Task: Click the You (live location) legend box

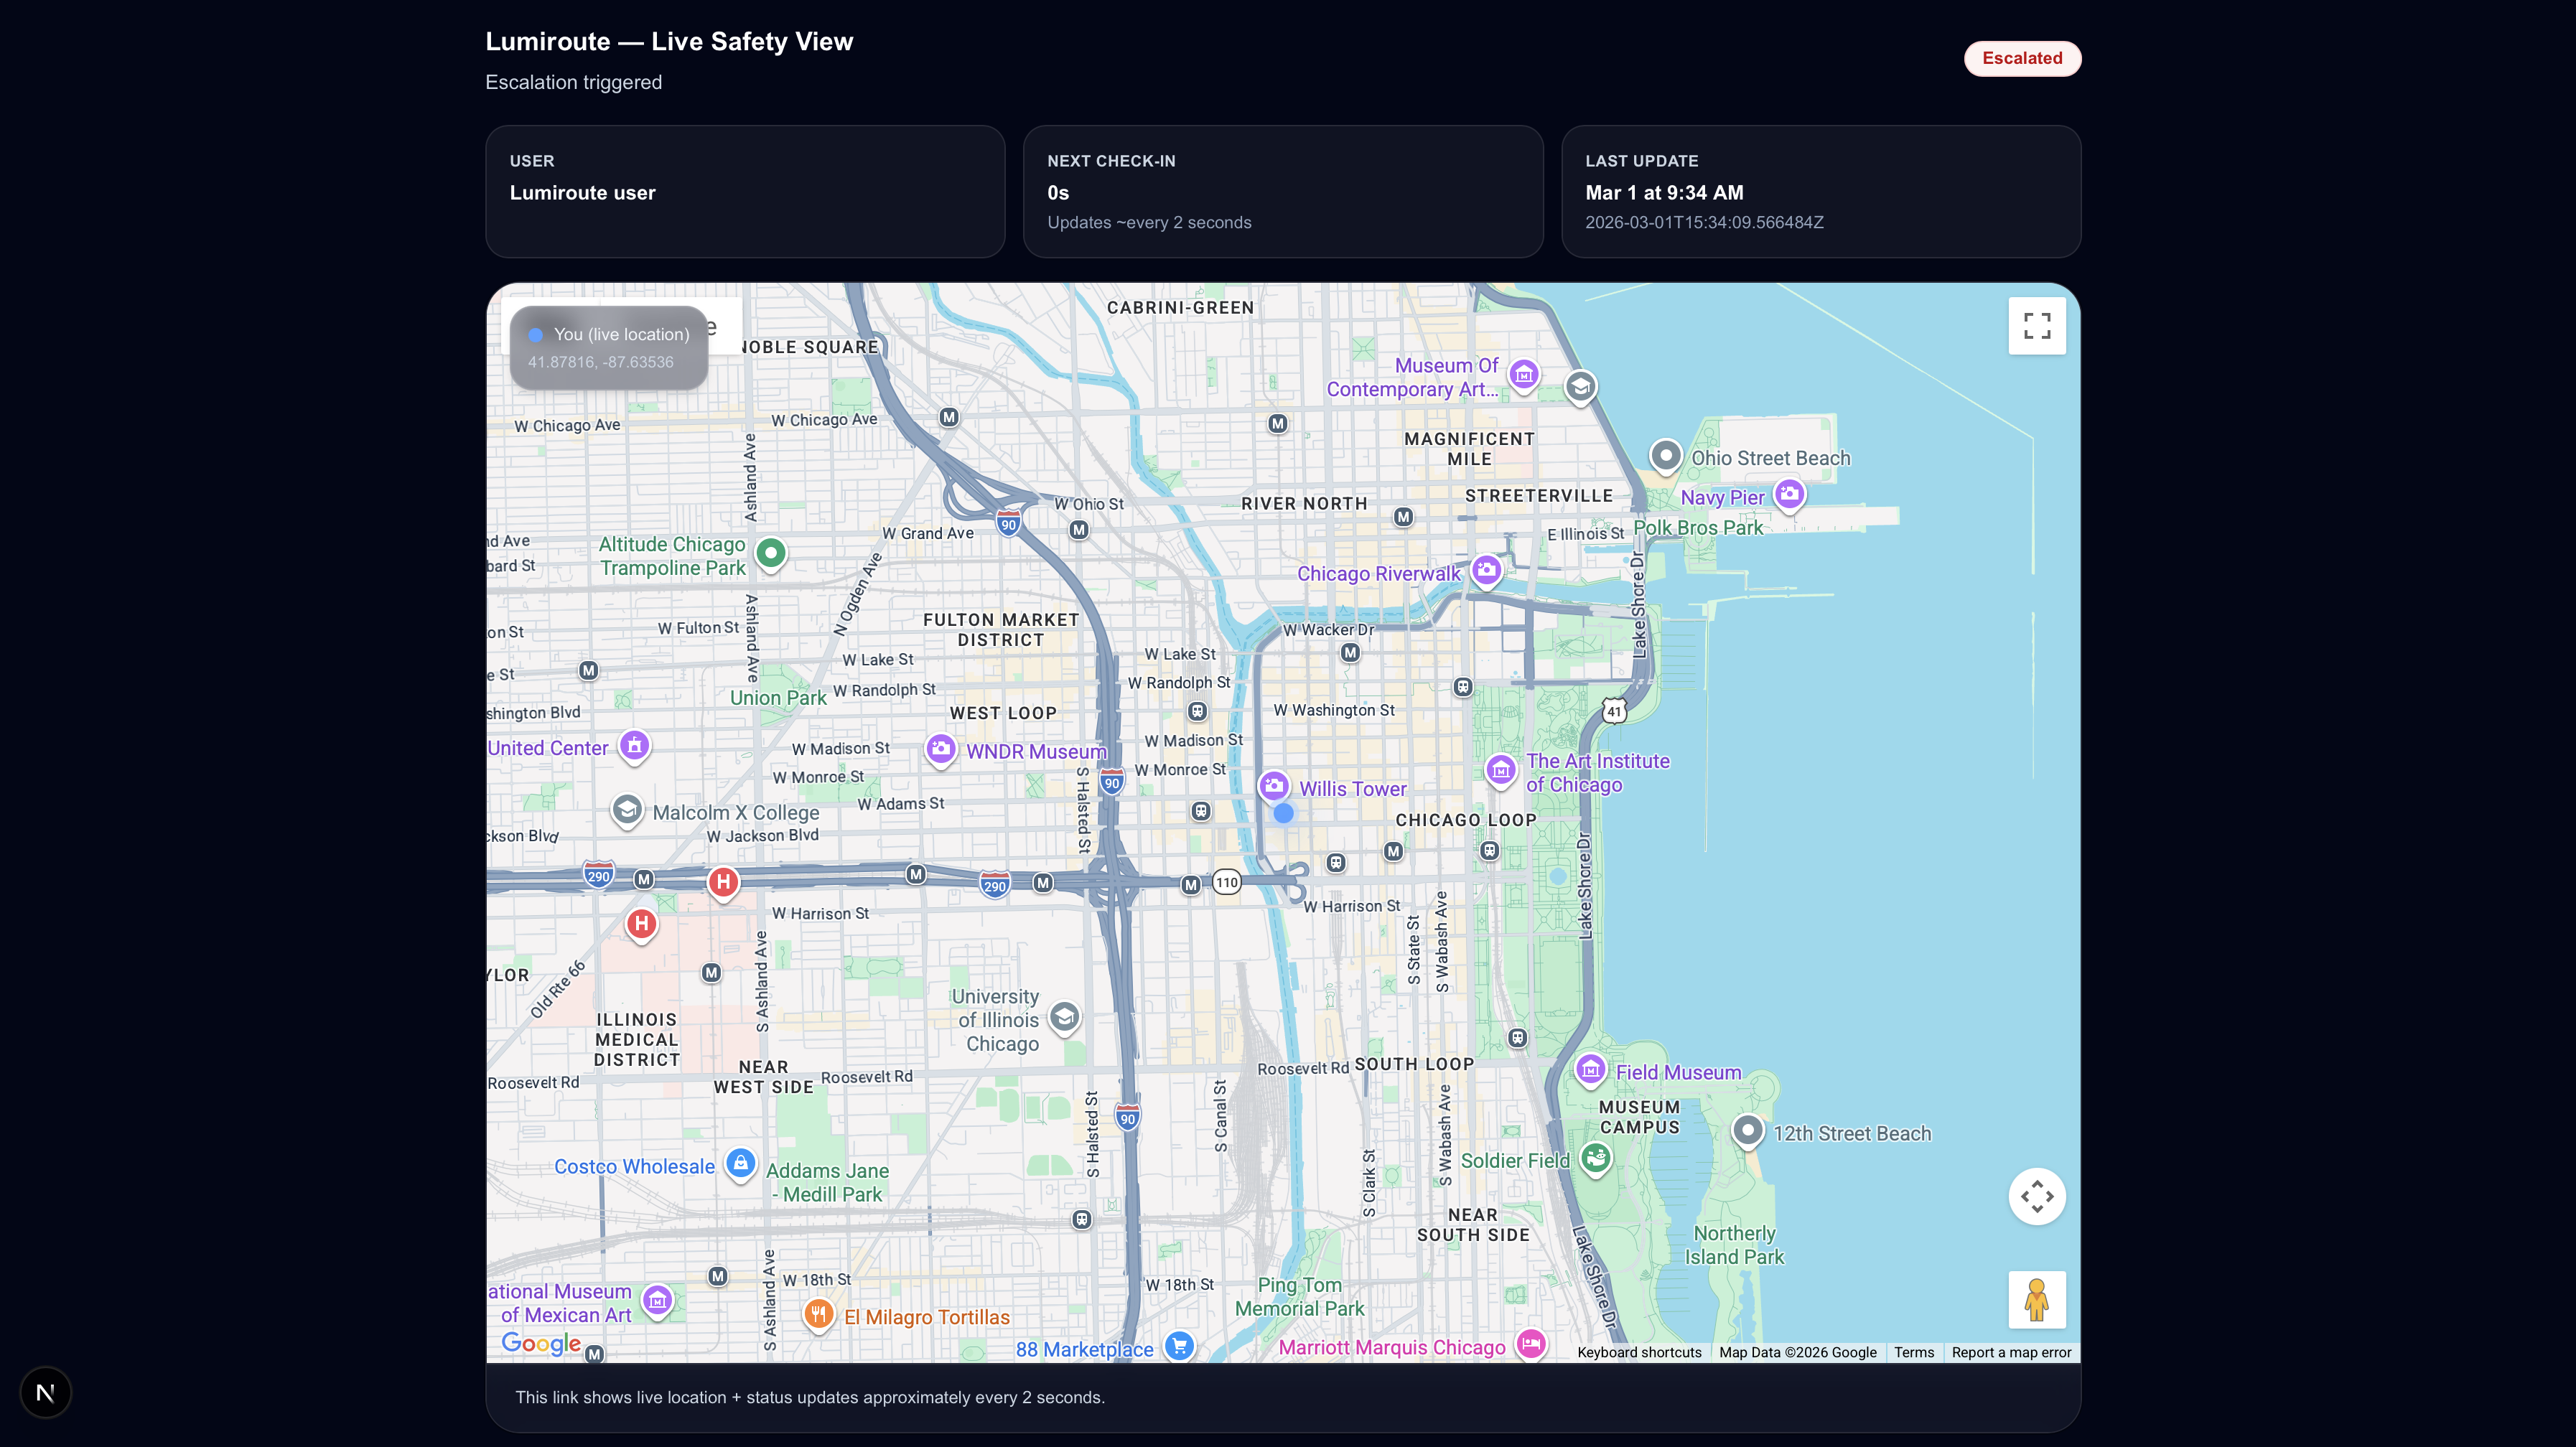Action: tap(609, 347)
